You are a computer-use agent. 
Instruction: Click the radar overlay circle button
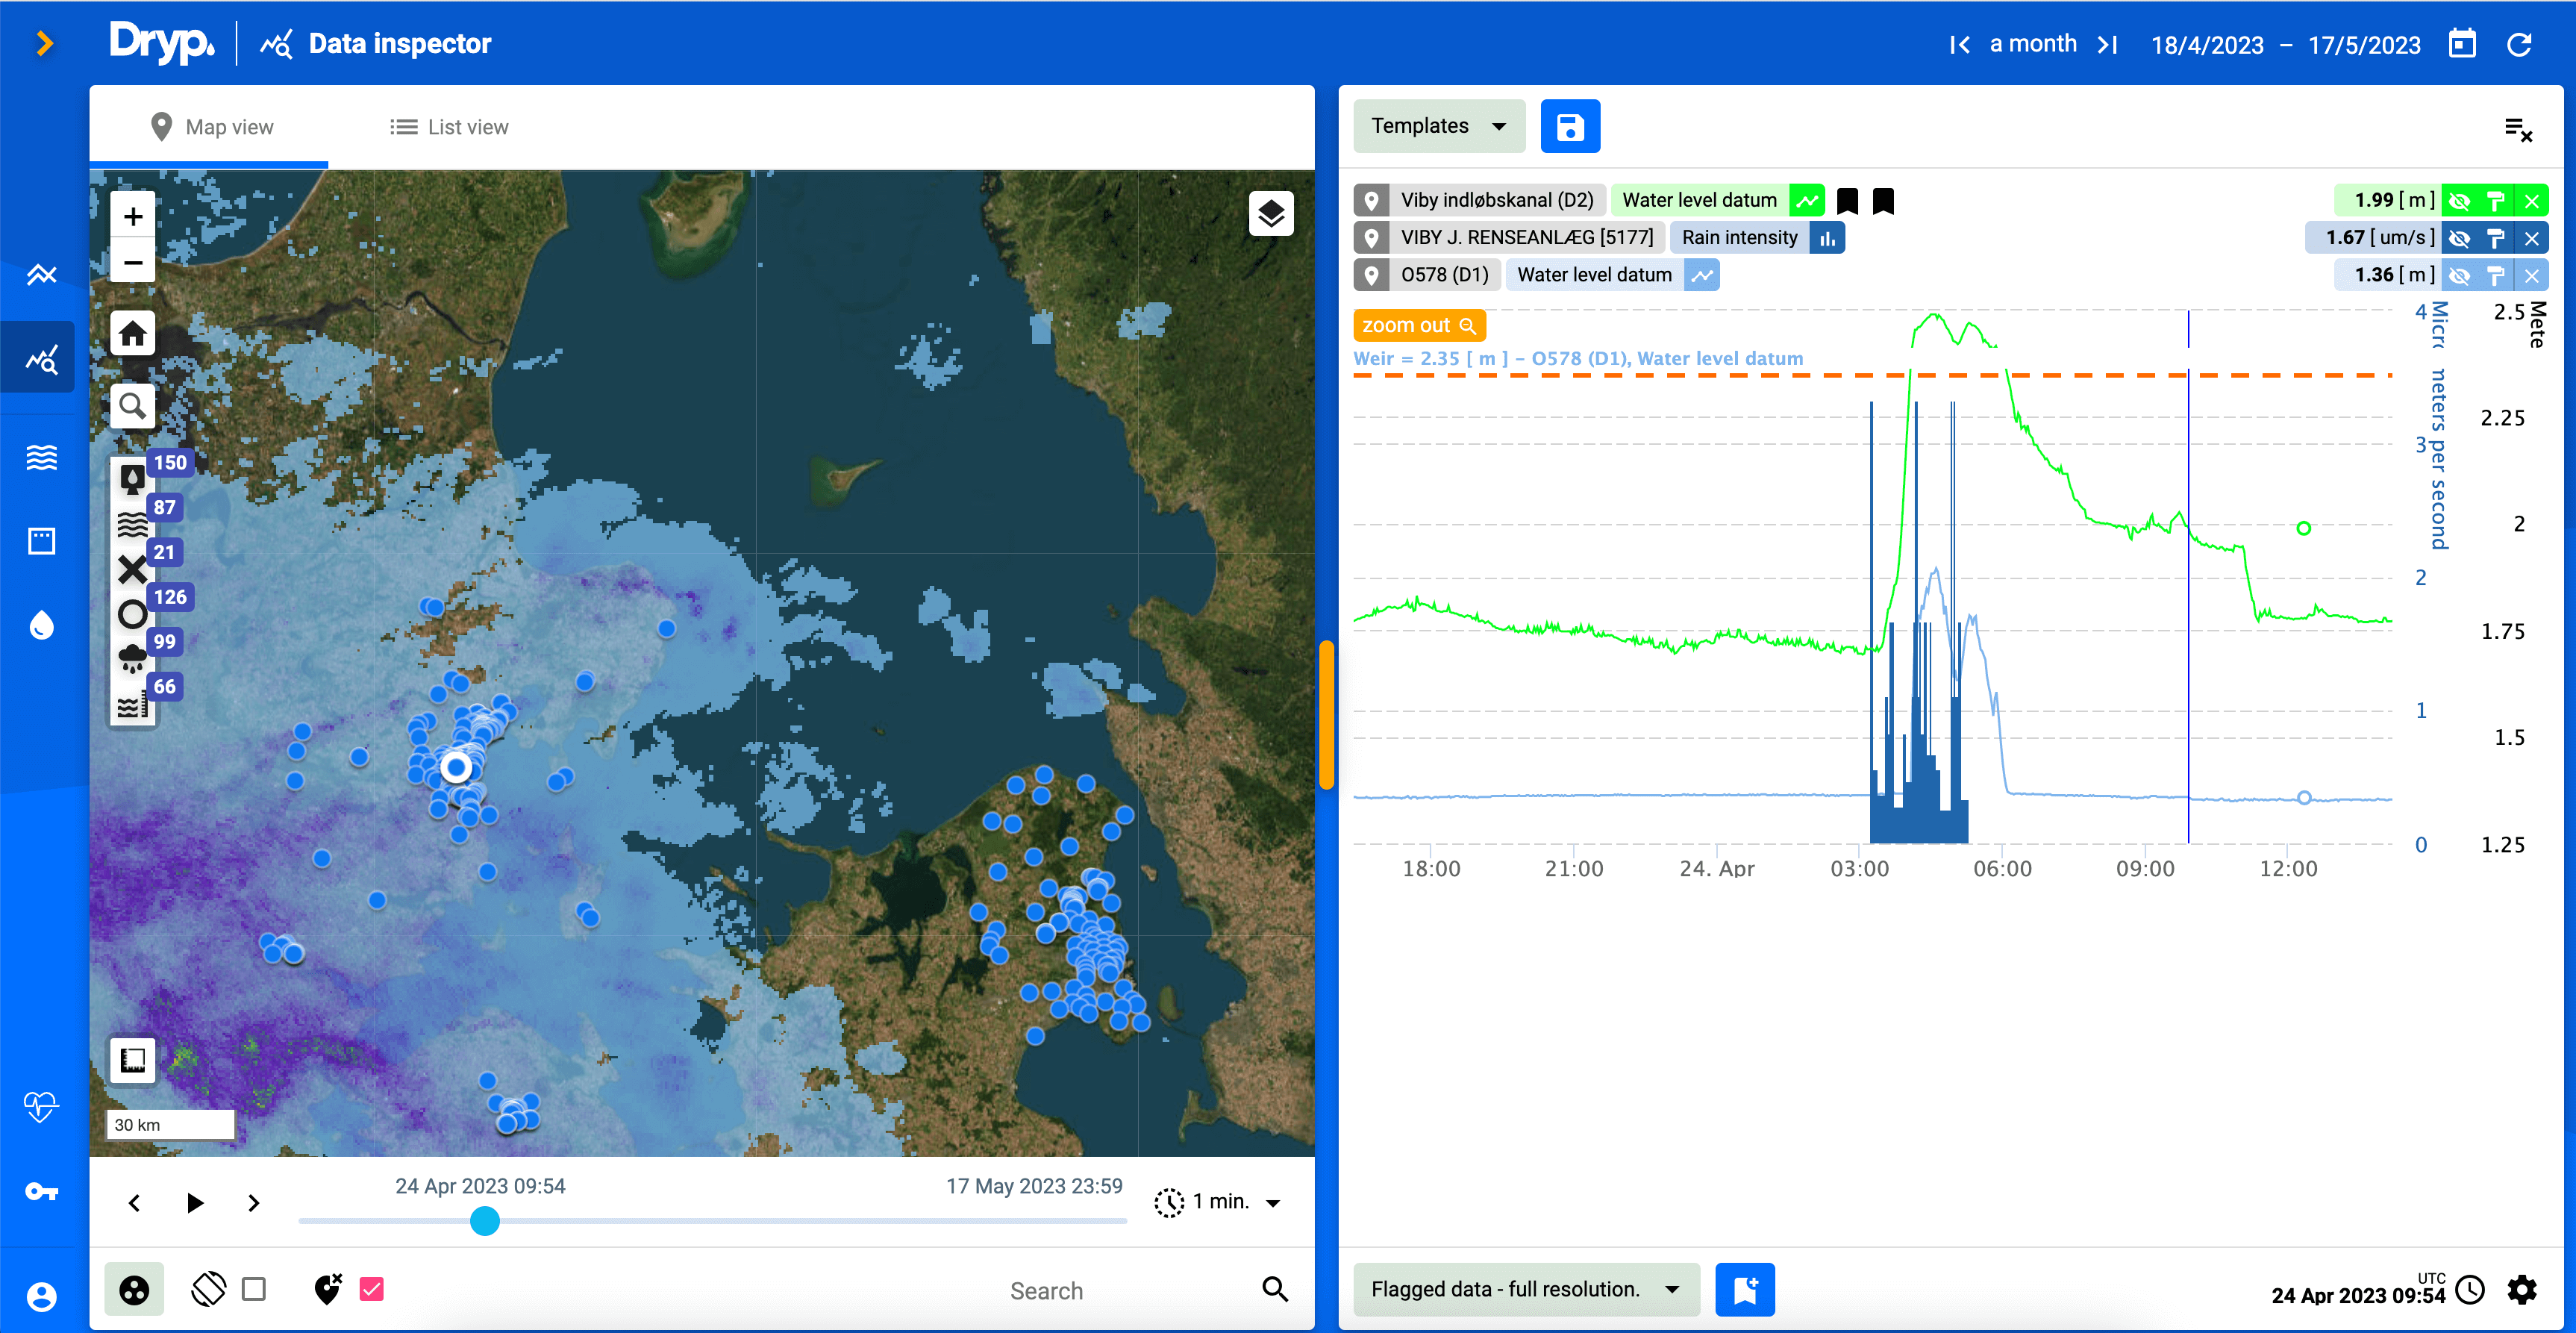[x=134, y=1290]
